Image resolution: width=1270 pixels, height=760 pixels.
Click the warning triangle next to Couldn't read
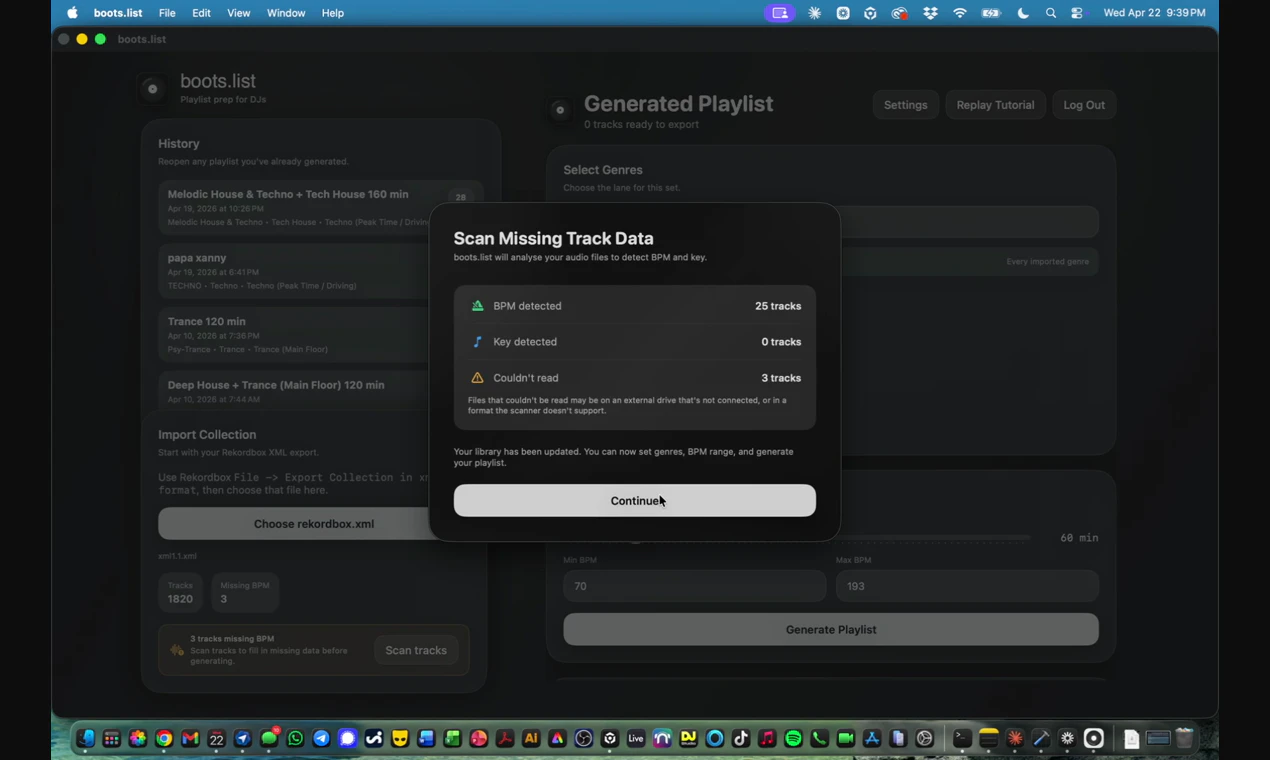tap(477, 377)
